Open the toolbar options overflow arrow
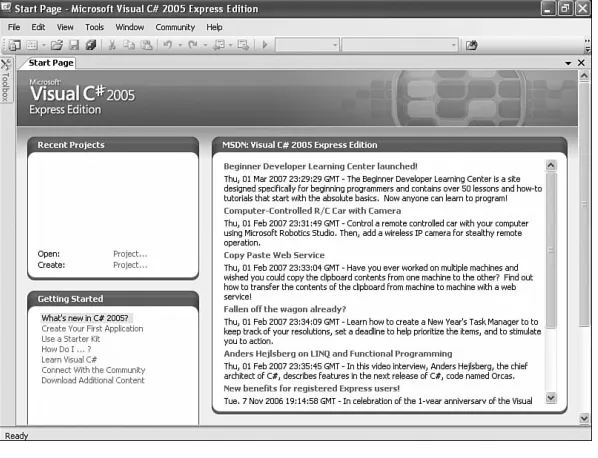 [x=588, y=45]
